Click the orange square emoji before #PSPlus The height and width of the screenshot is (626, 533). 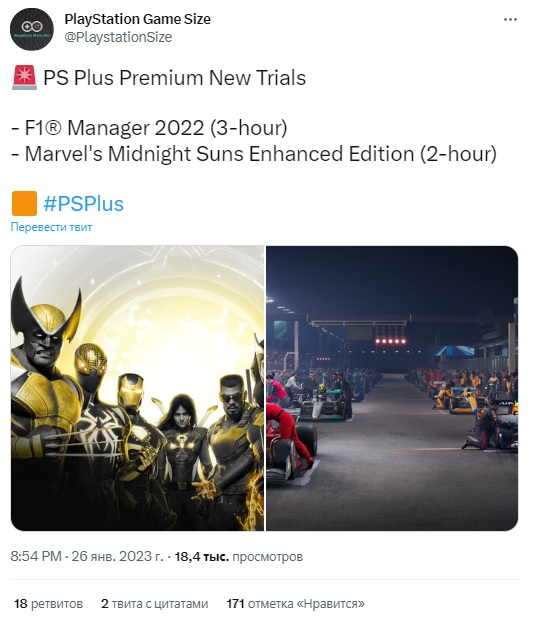(x=24, y=203)
